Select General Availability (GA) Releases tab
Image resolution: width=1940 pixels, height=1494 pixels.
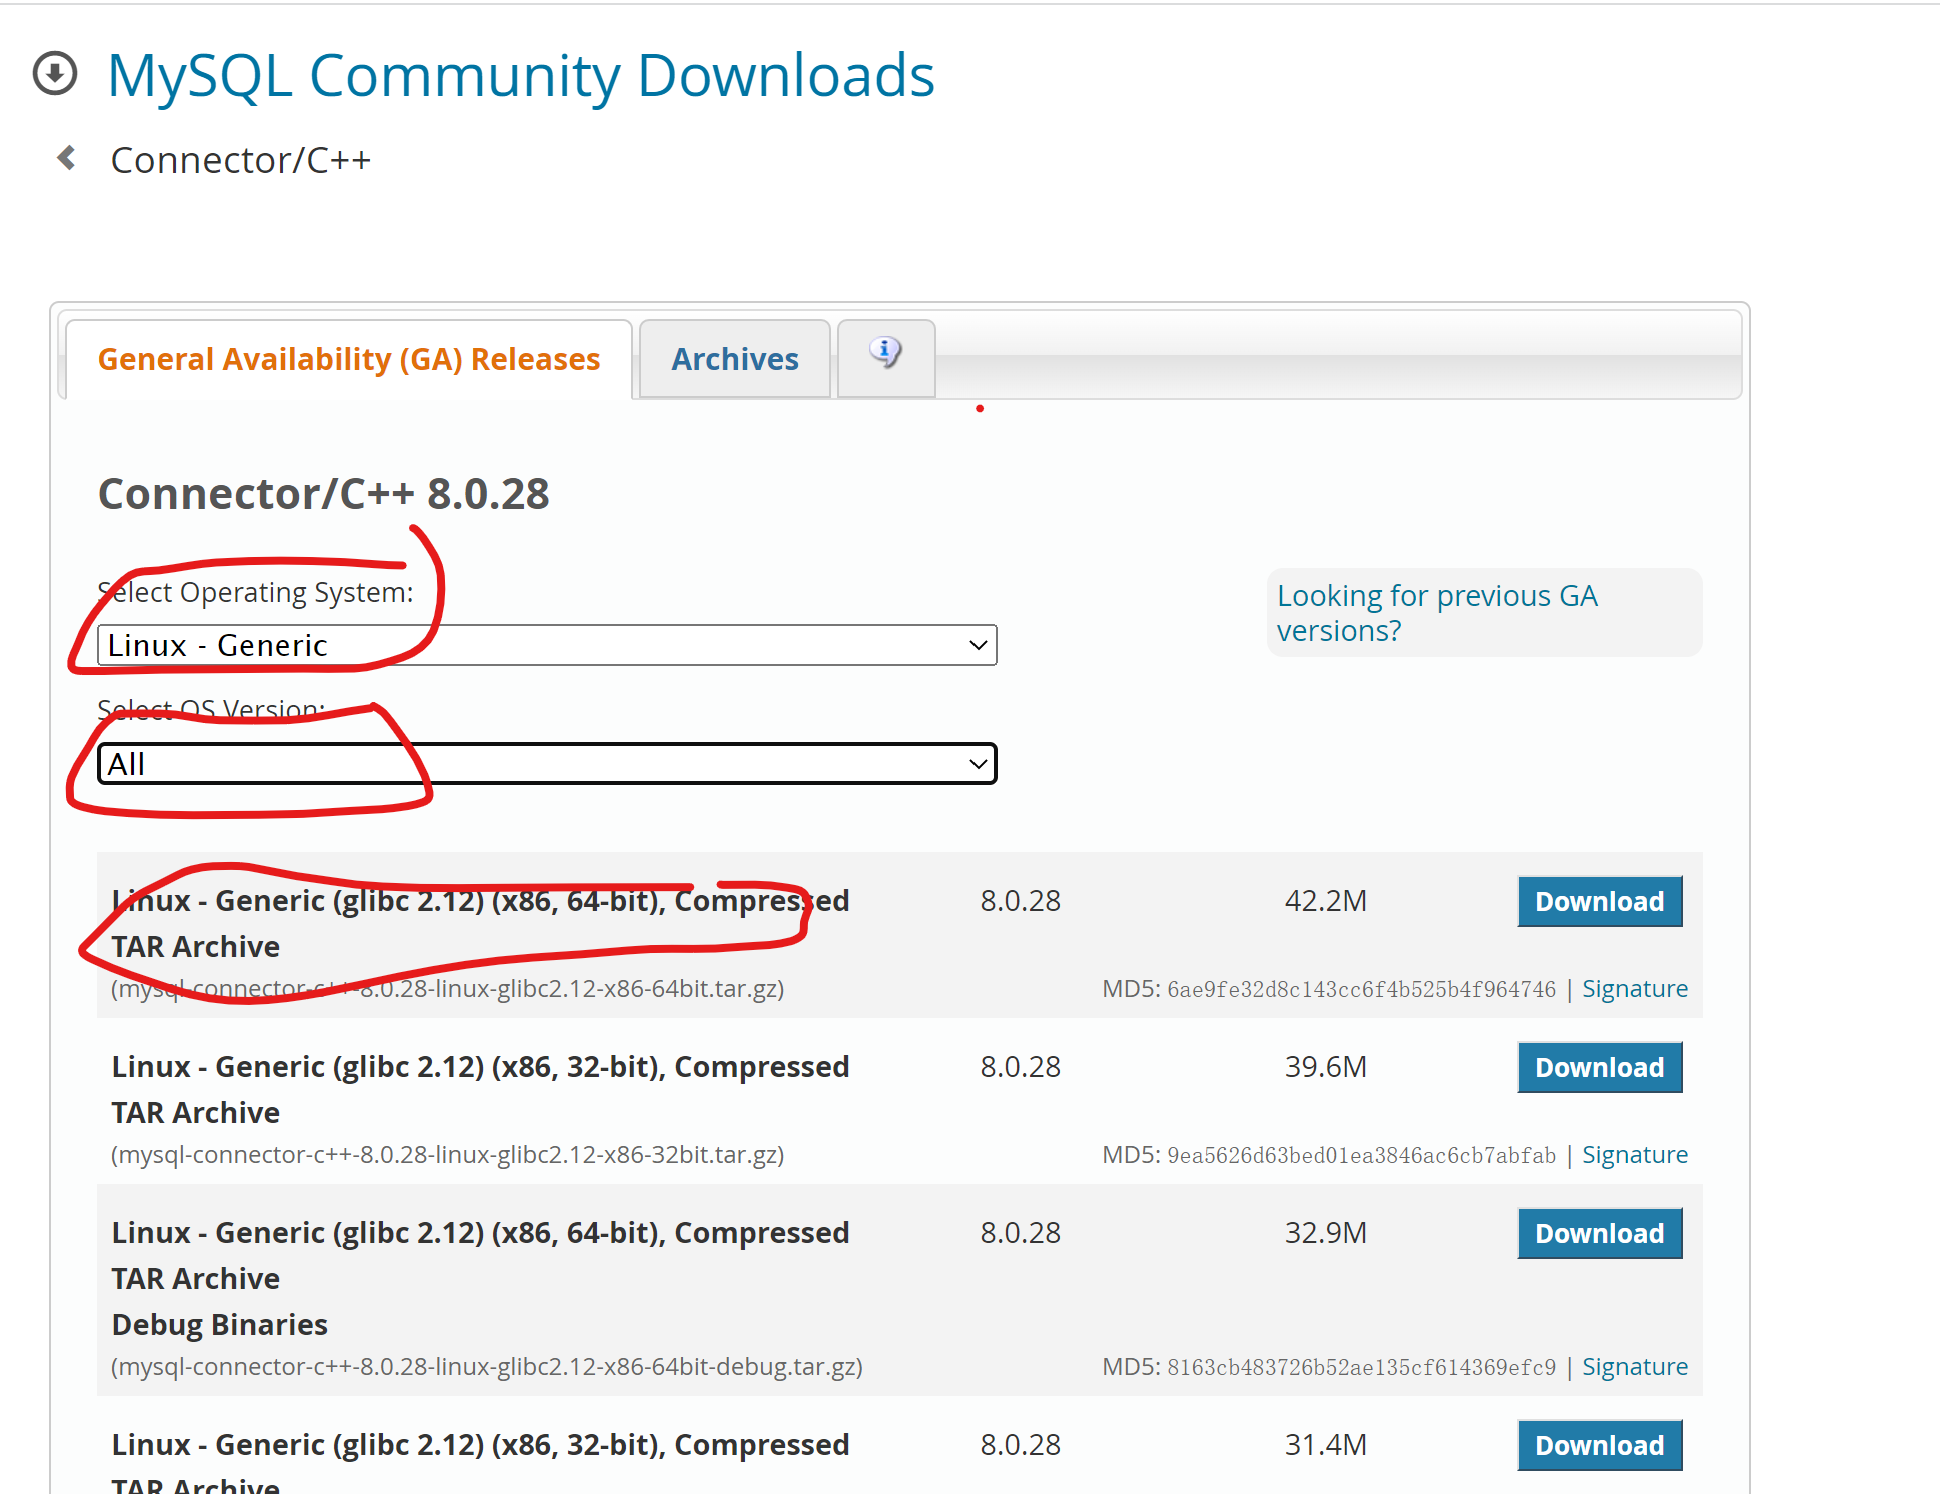(x=348, y=359)
